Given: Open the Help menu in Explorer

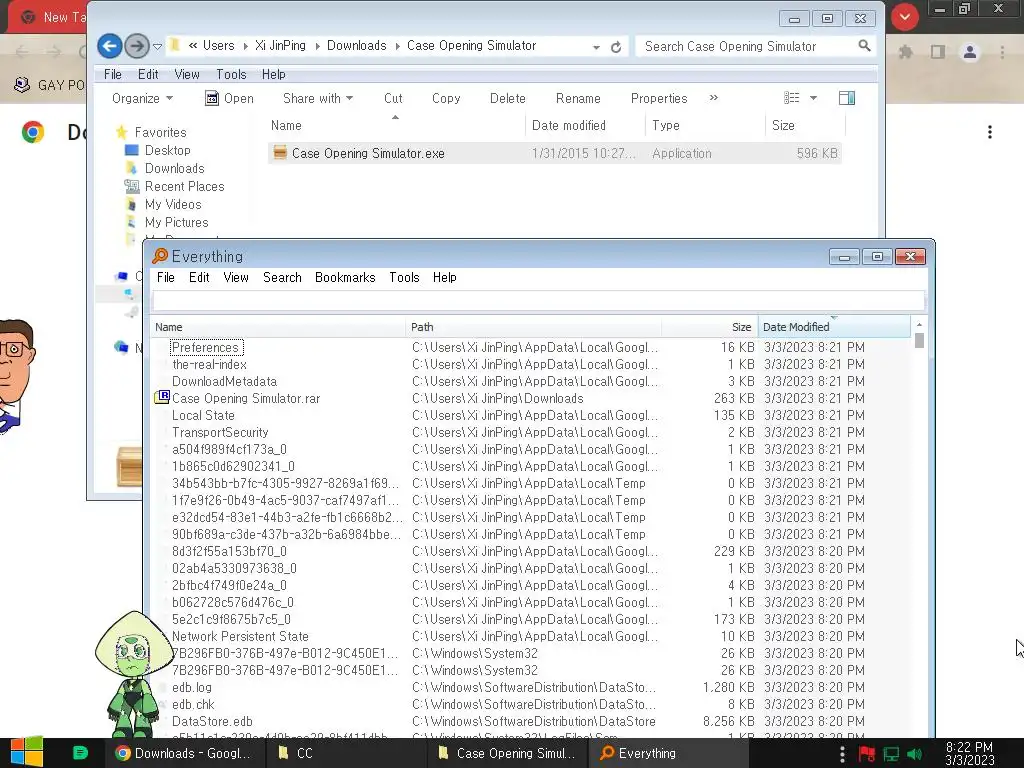Looking at the screenshot, I should 274,74.
